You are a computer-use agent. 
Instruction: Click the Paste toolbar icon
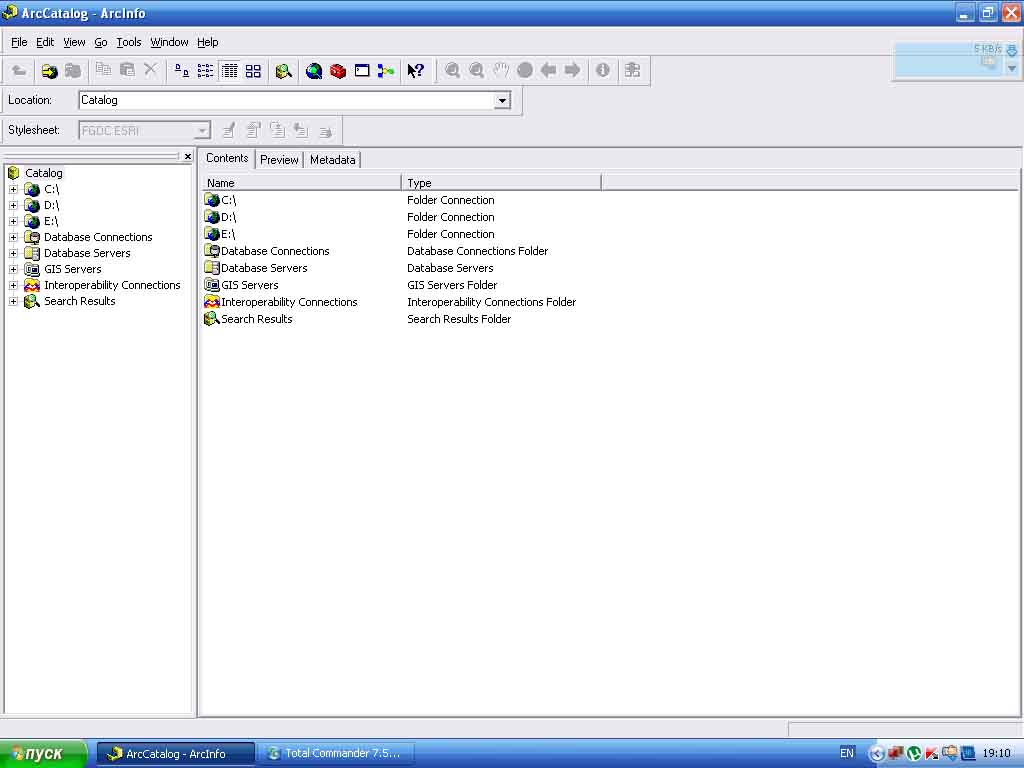[127, 69]
